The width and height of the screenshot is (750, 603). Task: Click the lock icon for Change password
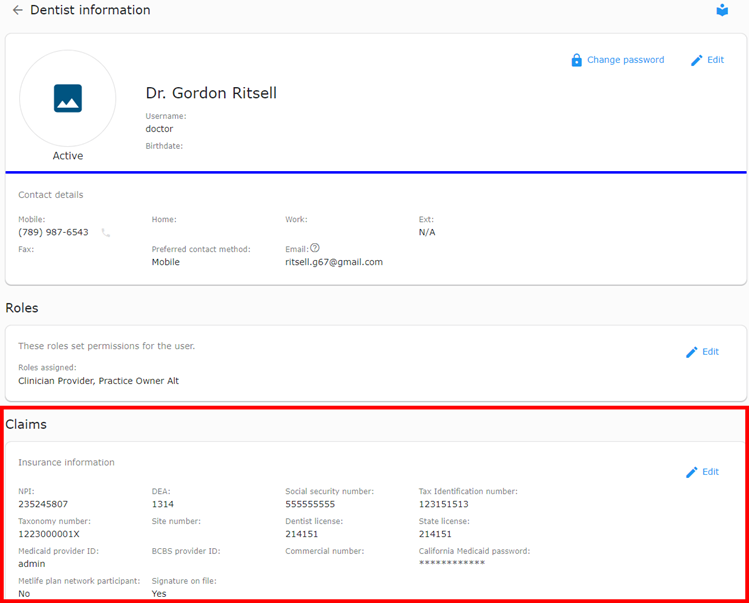coord(577,60)
